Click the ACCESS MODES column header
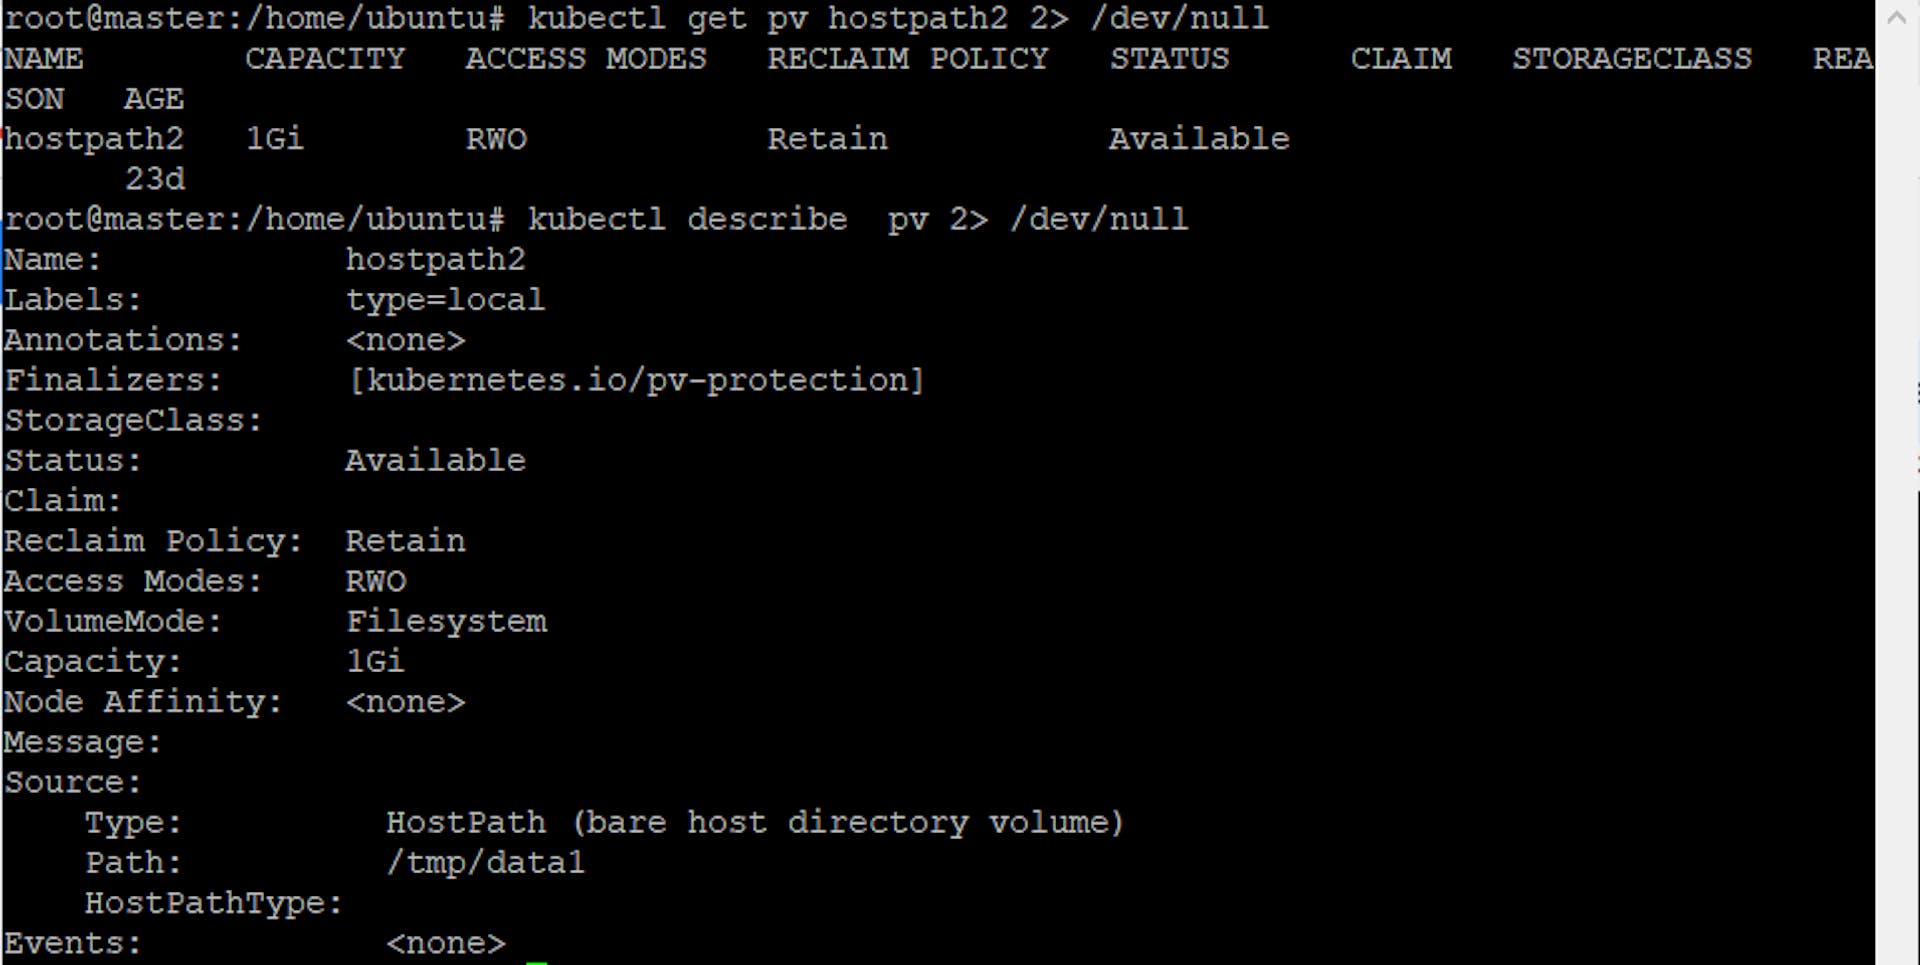The width and height of the screenshot is (1920, 965). coord(585,58)
